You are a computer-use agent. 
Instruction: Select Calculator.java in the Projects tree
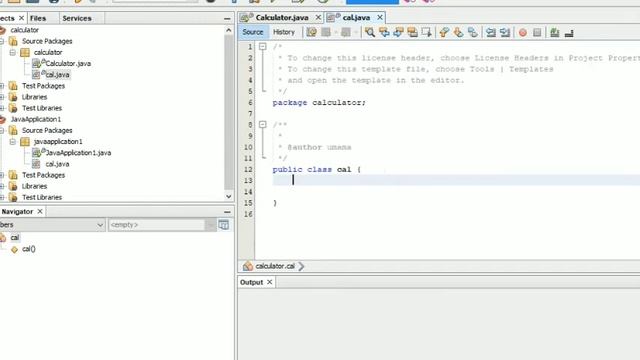(68, 63)
